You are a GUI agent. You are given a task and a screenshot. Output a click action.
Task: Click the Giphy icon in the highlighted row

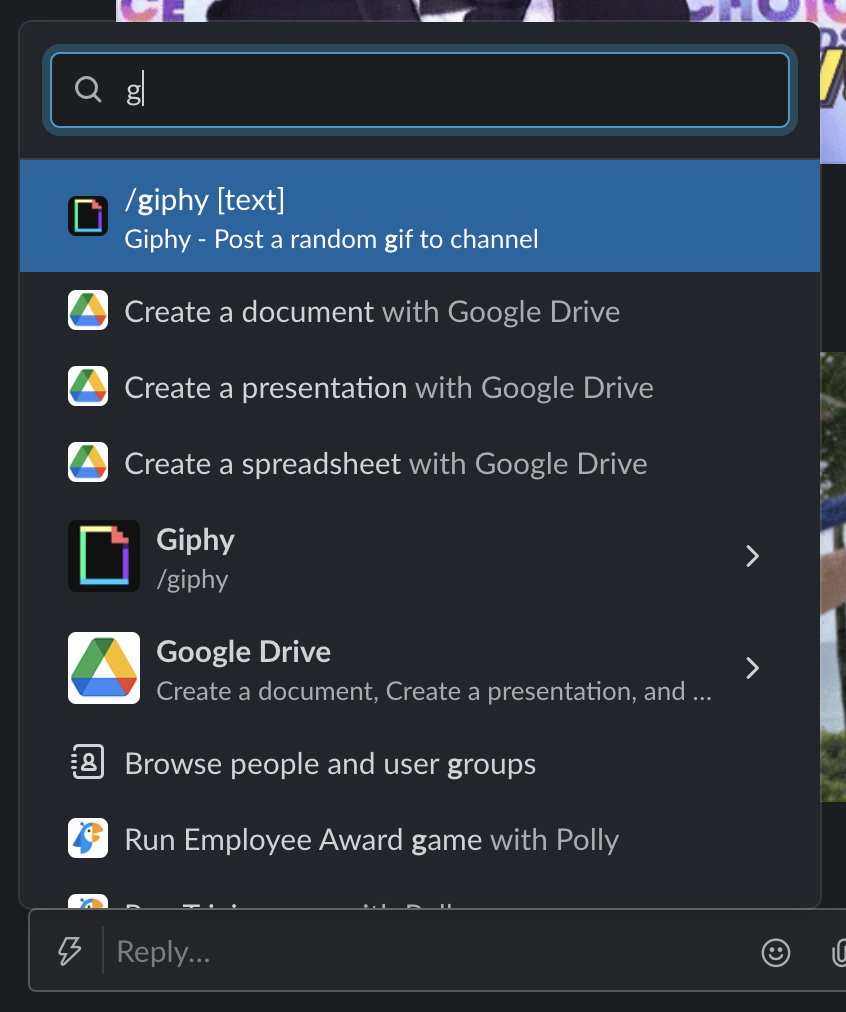[88, 216]
